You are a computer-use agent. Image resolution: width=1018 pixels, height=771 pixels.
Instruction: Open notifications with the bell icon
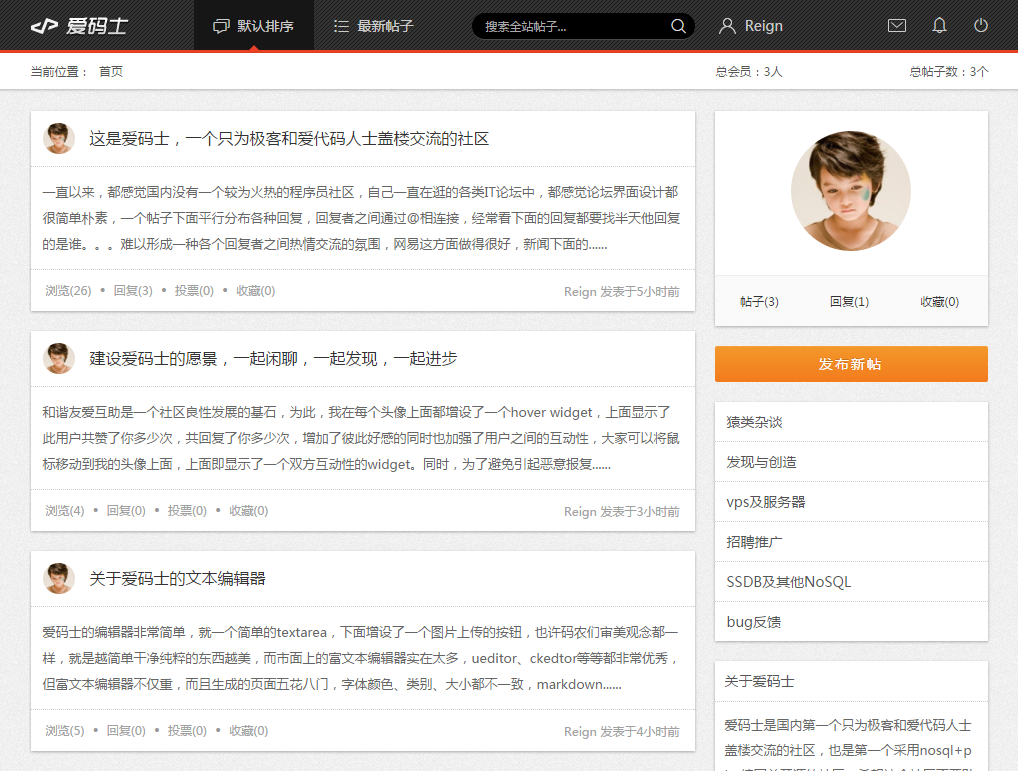point(939,26)
